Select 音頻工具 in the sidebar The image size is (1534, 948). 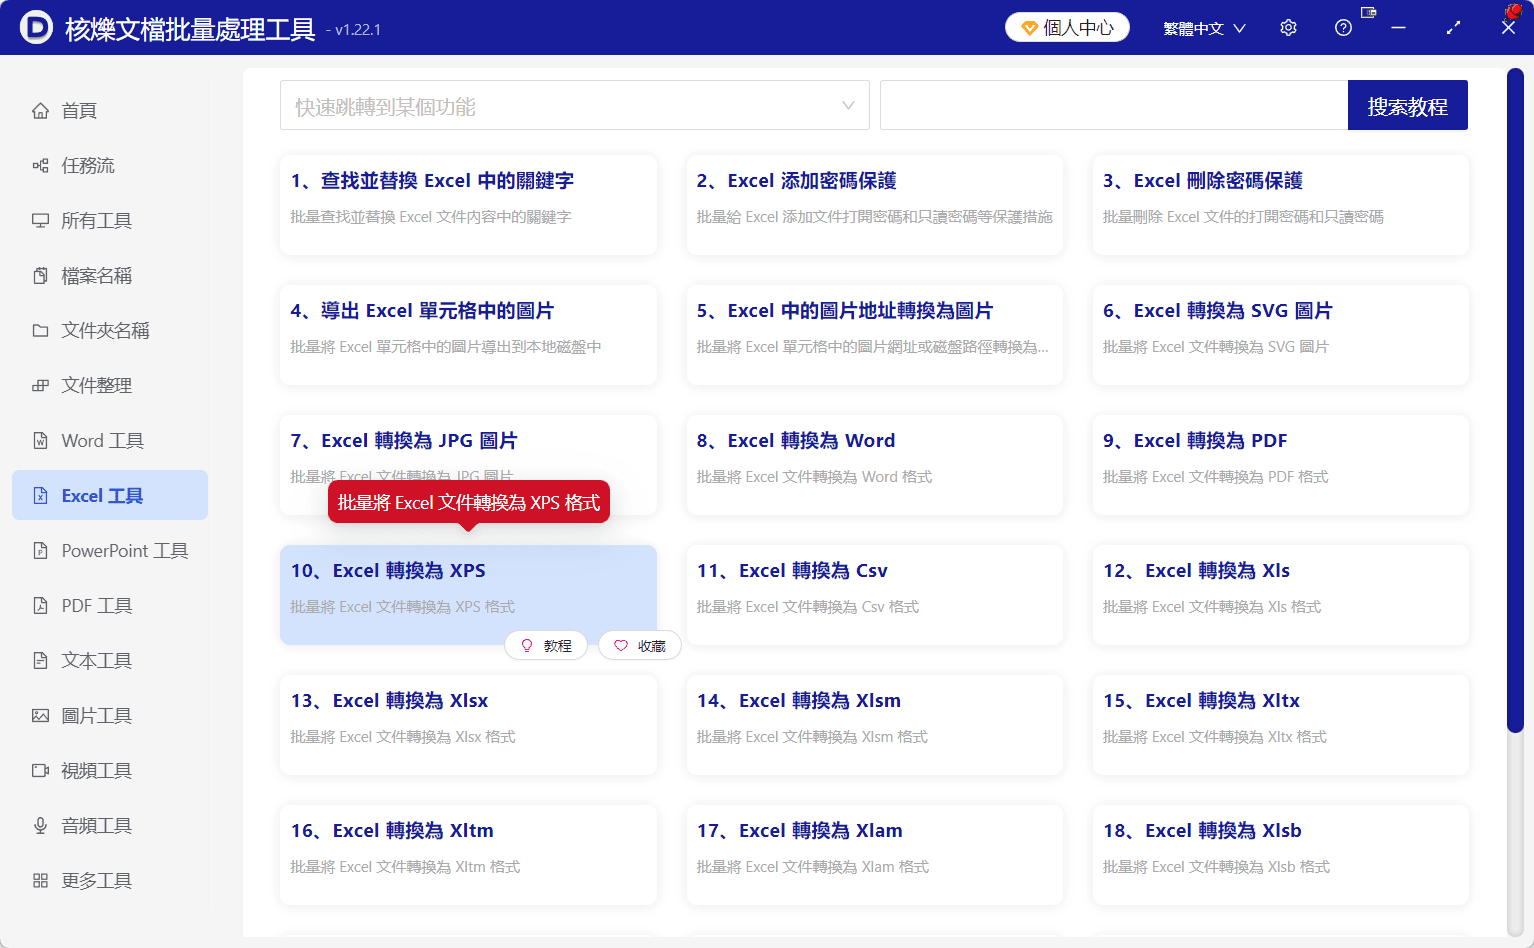pyautogui.click(x=110, y=826)
